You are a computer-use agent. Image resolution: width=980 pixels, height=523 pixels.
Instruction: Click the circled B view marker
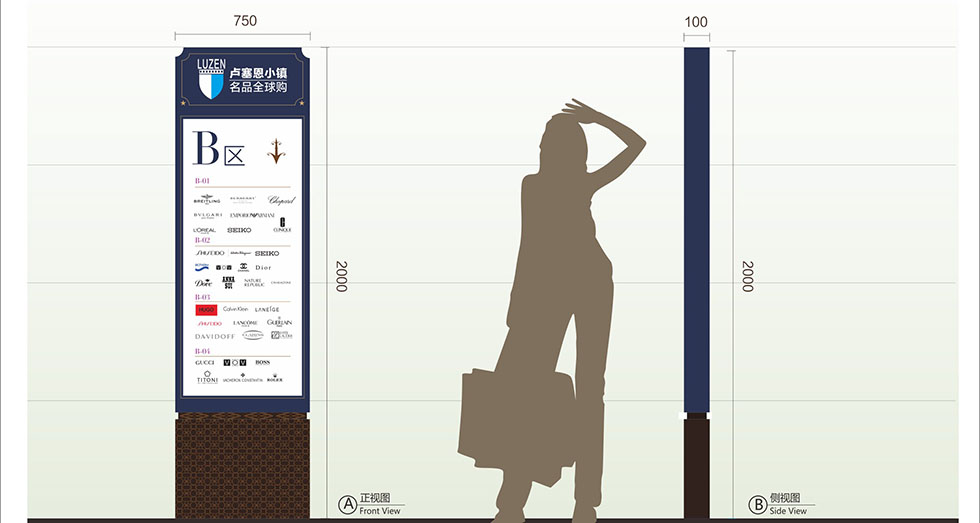click(757, 504)
